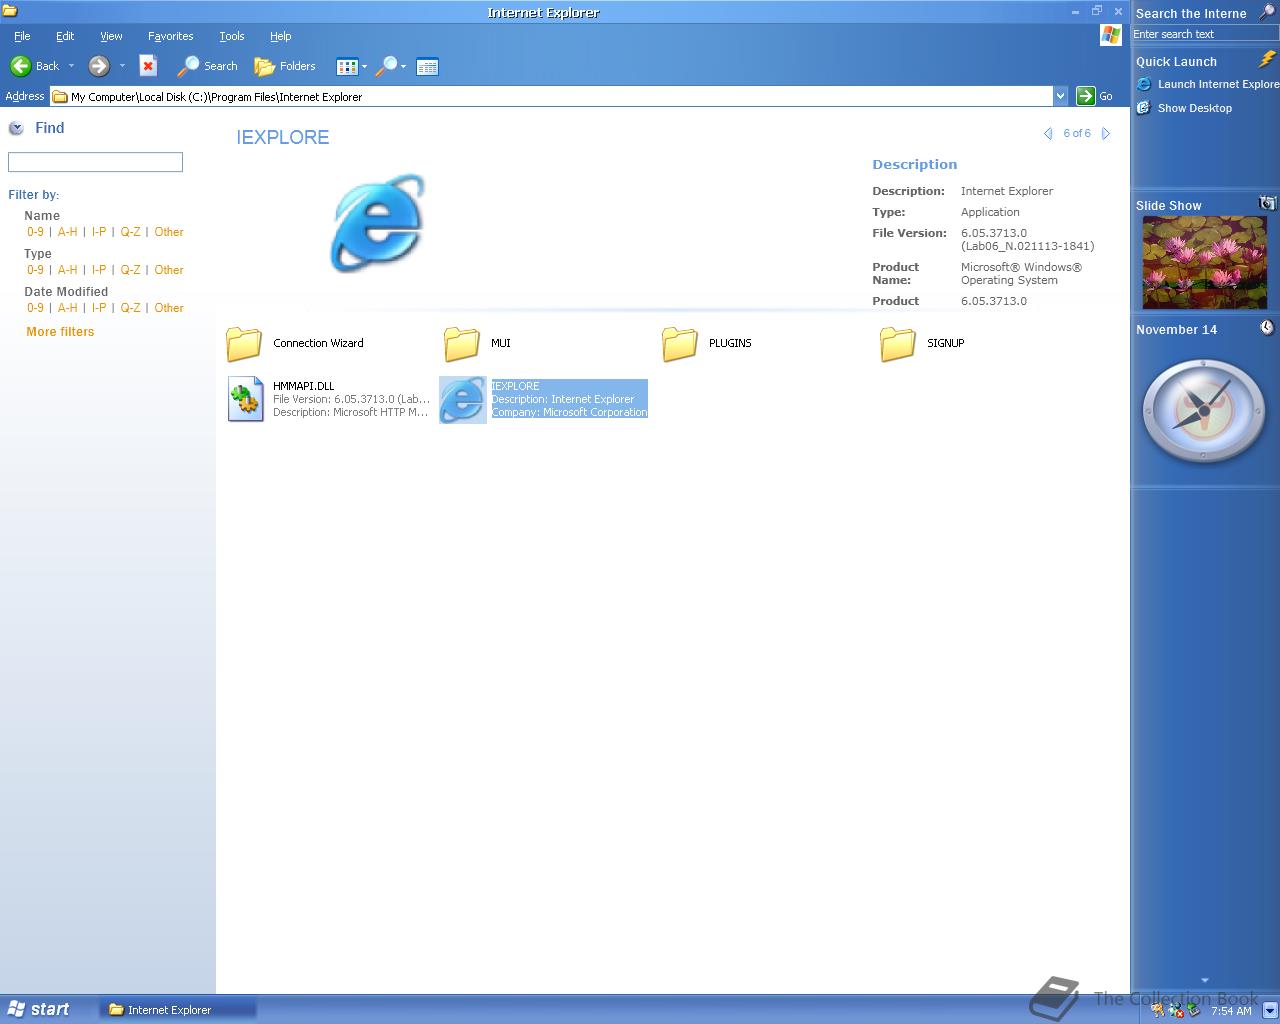Click the large IEXPLORE preview icon

tap(378, 222)
